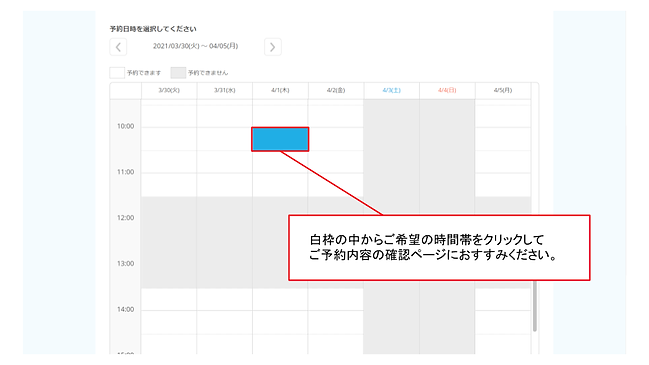649x365 pixels.
Task: Reserve the 14:00 slot on 4/5(月)
Action: click(503, 322)
